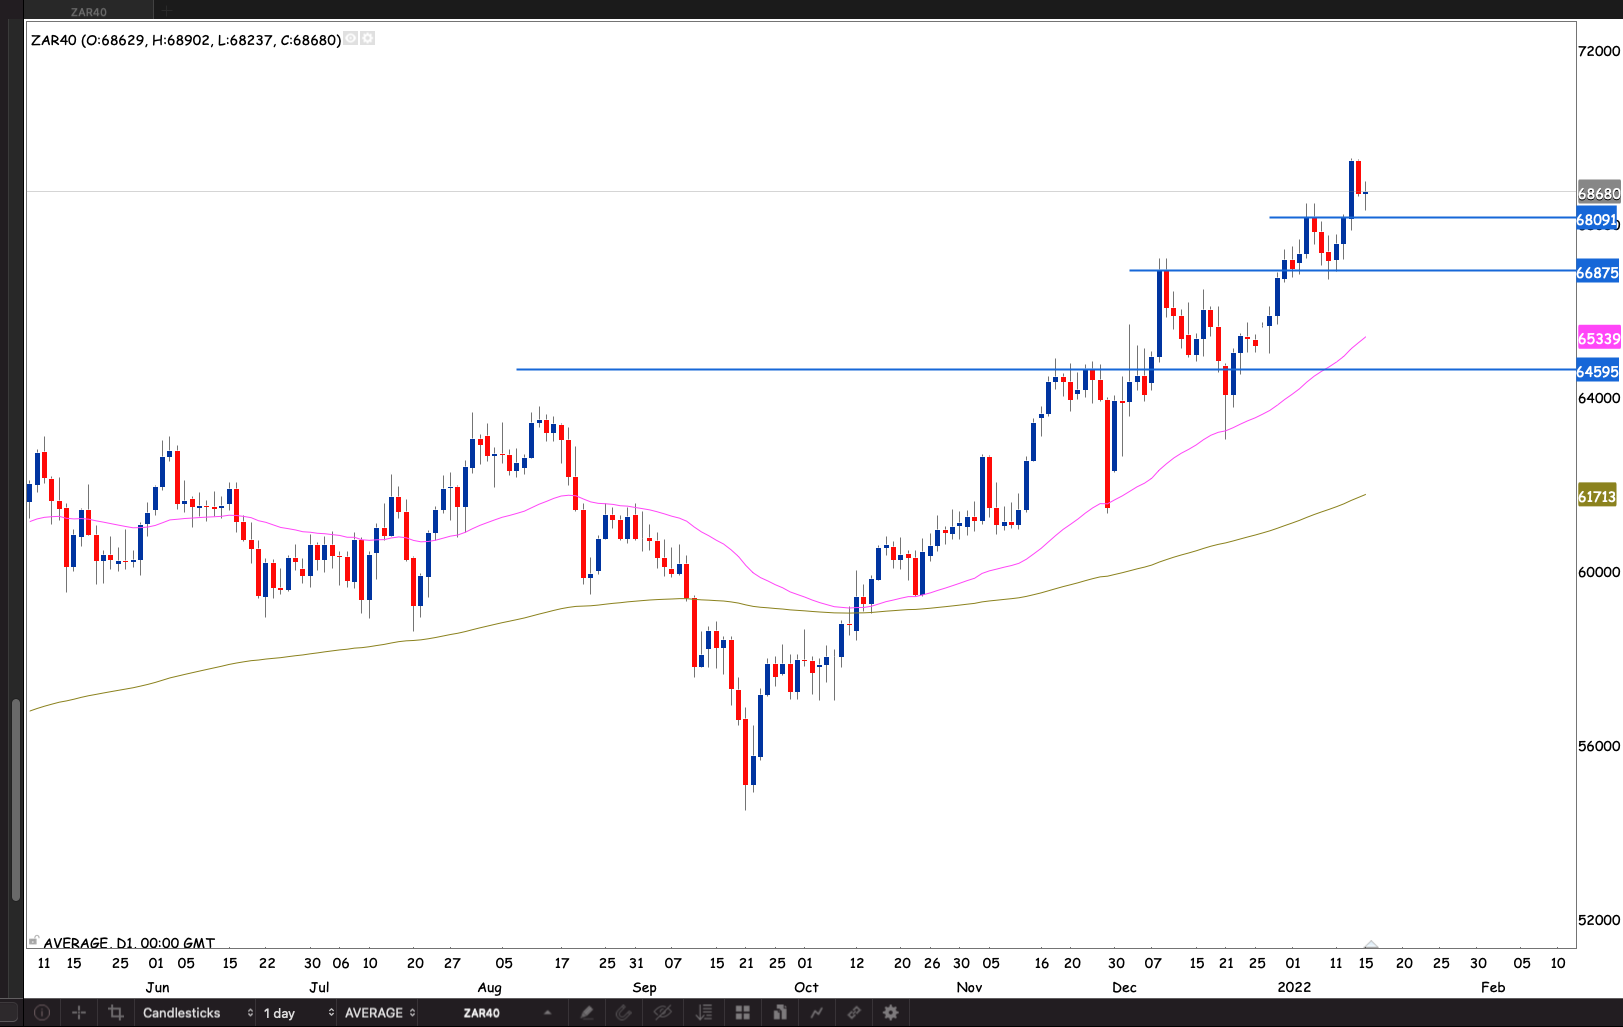This screenshot has height=1027, width=1623.
Task: Switch to the ZAR40 chart tab
Action: [89, 11]
